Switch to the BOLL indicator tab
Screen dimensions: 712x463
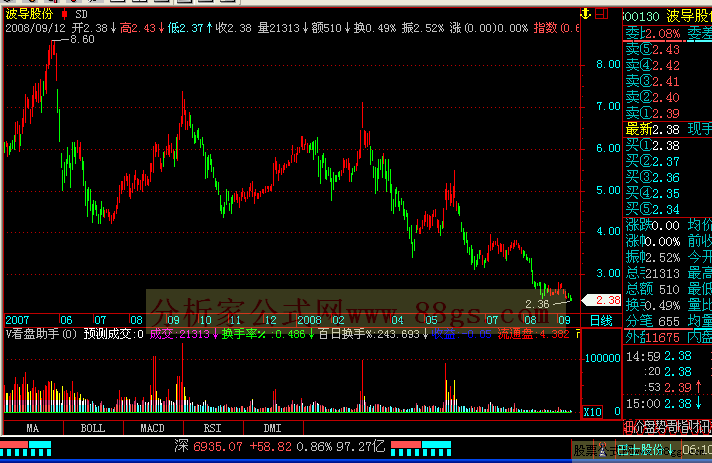tap(93, 428)
